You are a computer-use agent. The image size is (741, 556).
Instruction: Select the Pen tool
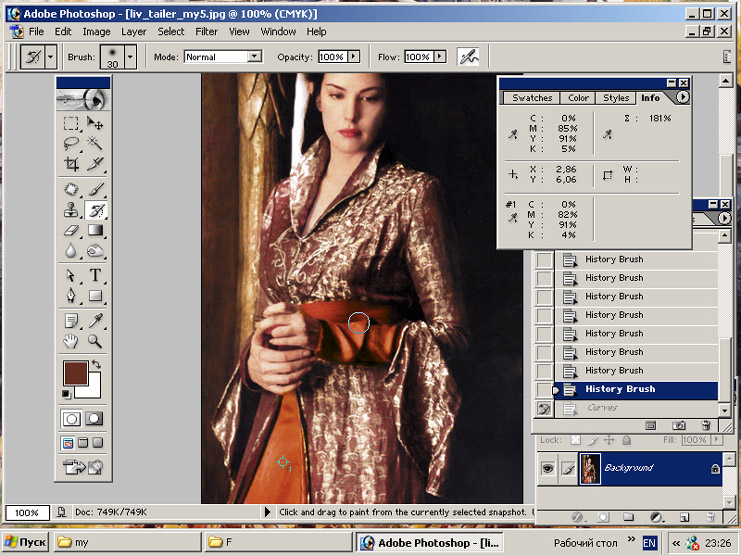pos(71,296)
